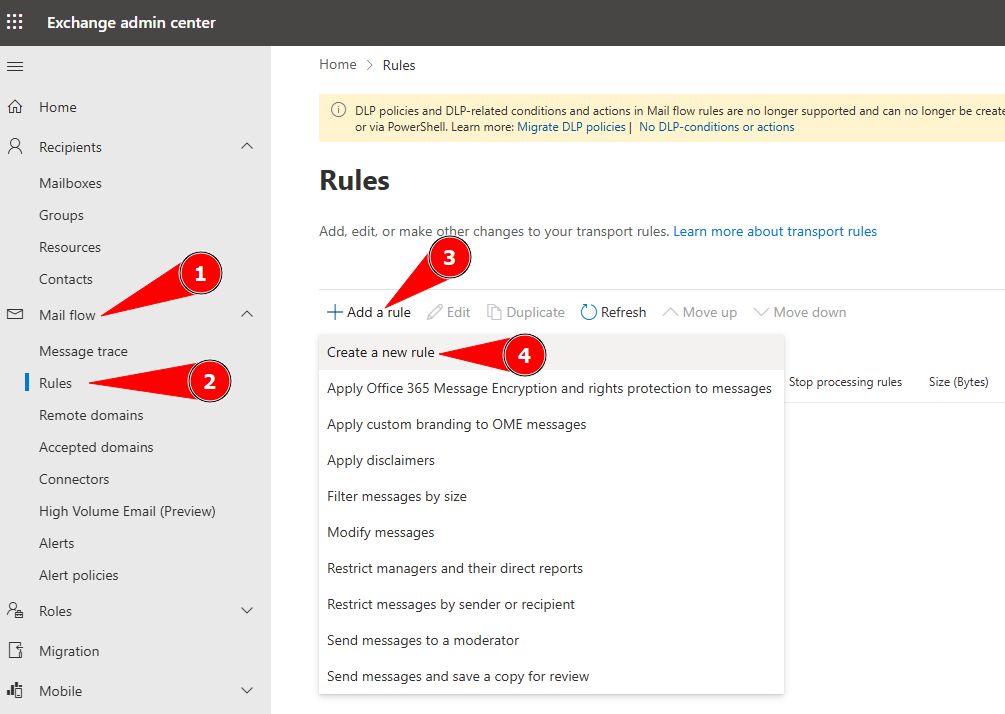Click the Mobile devices icon

[x=15, y=690]
